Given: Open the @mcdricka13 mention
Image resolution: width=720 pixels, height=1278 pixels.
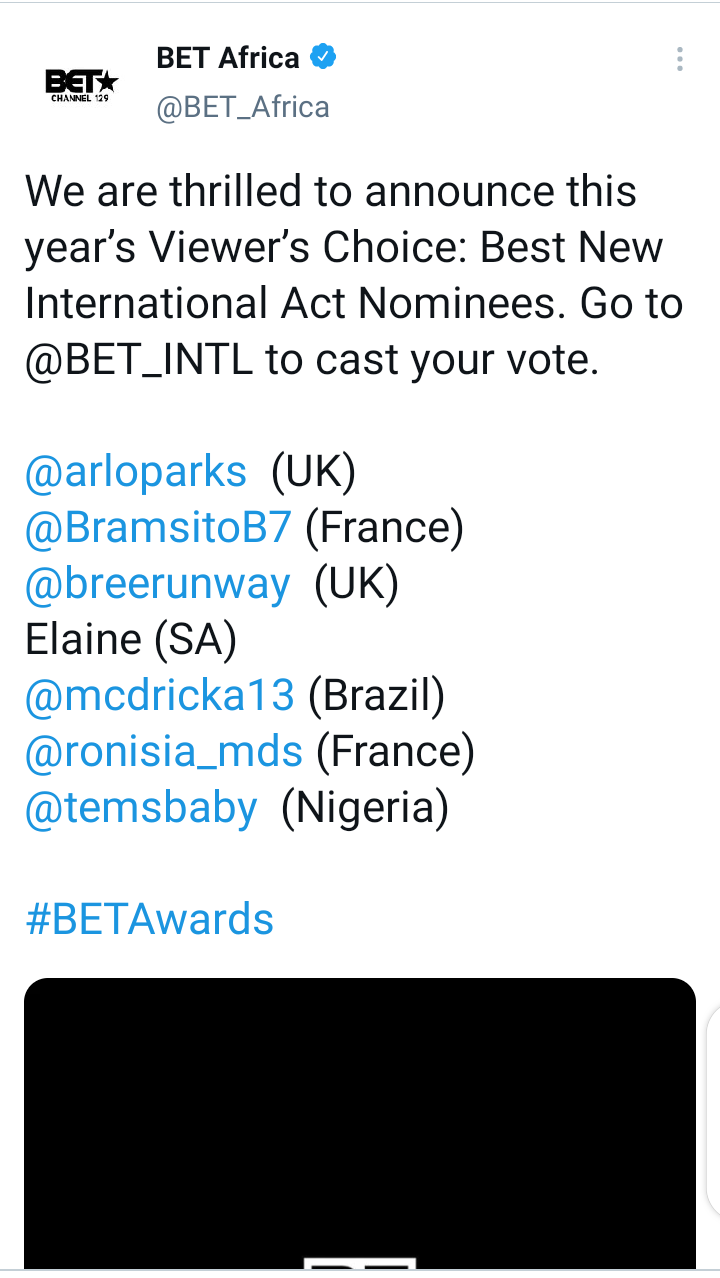Looking at the screenshot, I should point(160,695).
